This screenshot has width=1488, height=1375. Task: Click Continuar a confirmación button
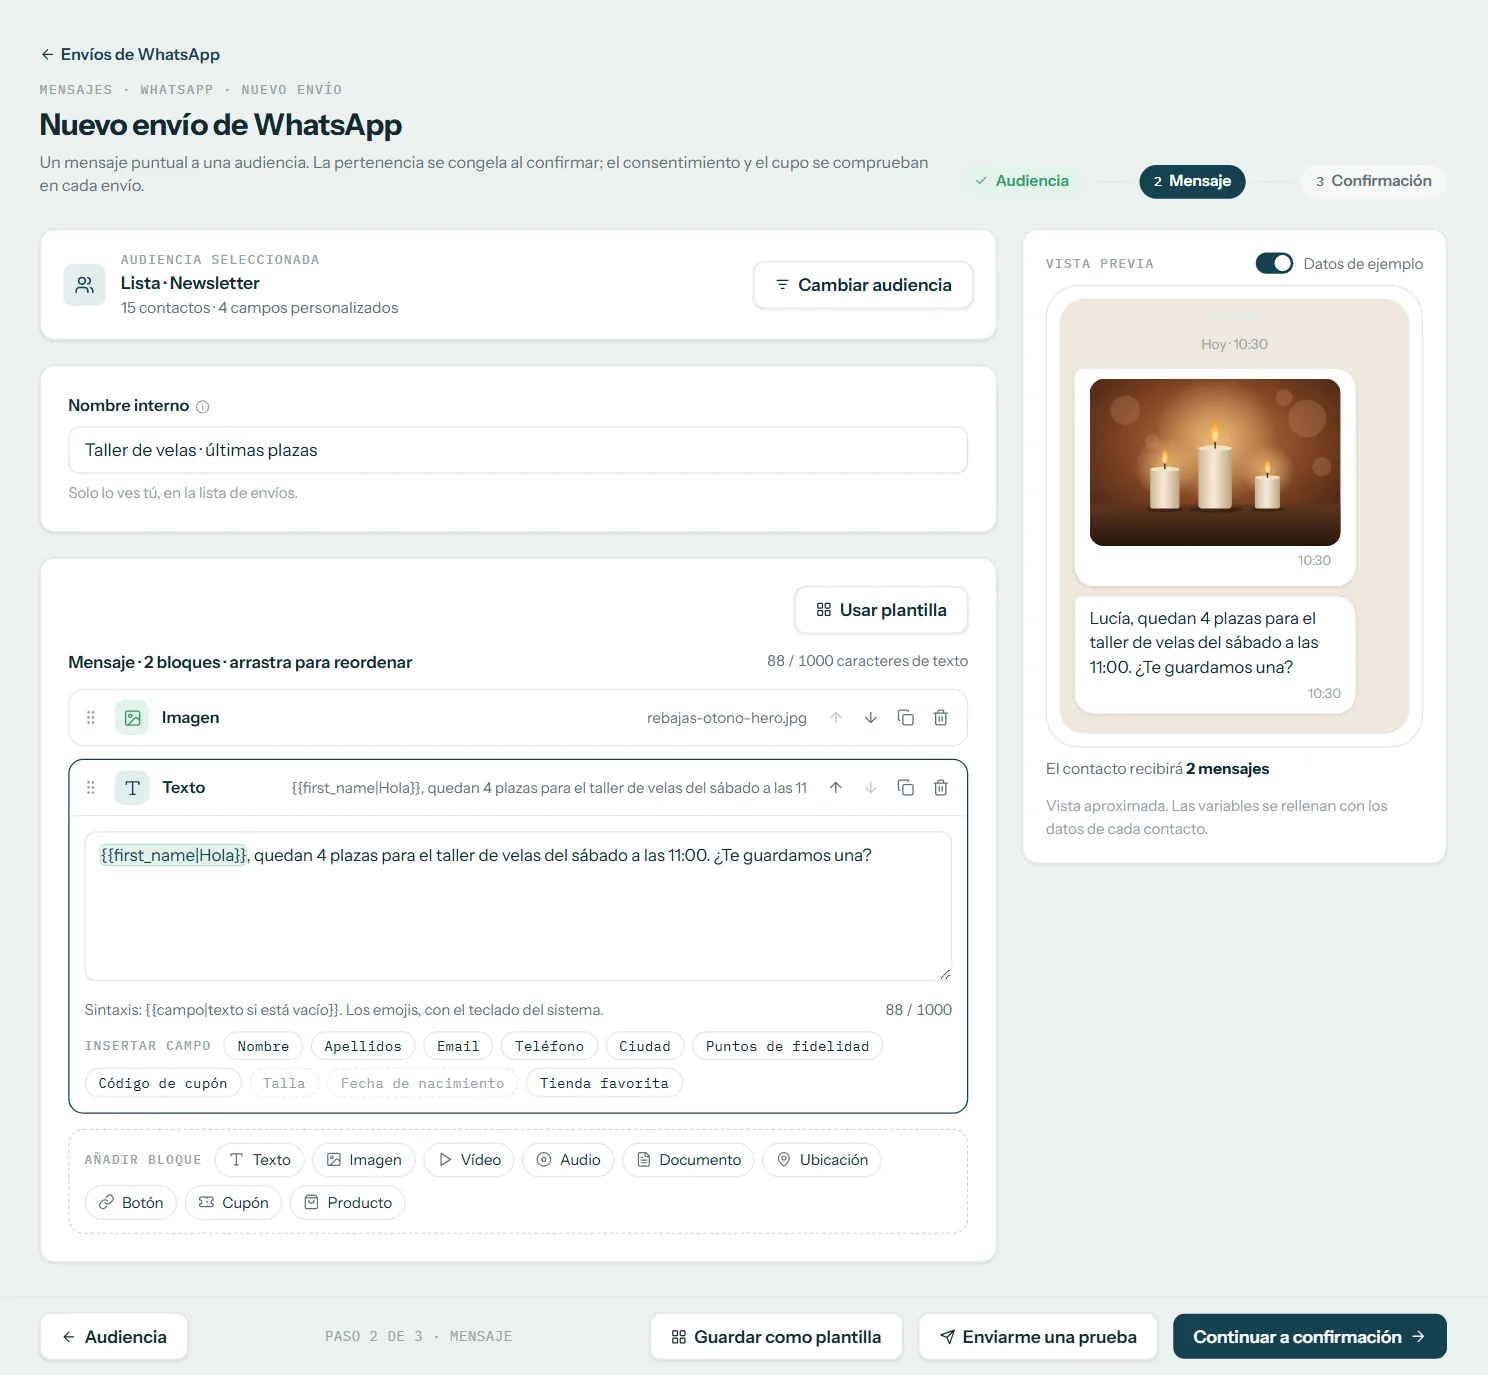(x=1309, y=1337)
